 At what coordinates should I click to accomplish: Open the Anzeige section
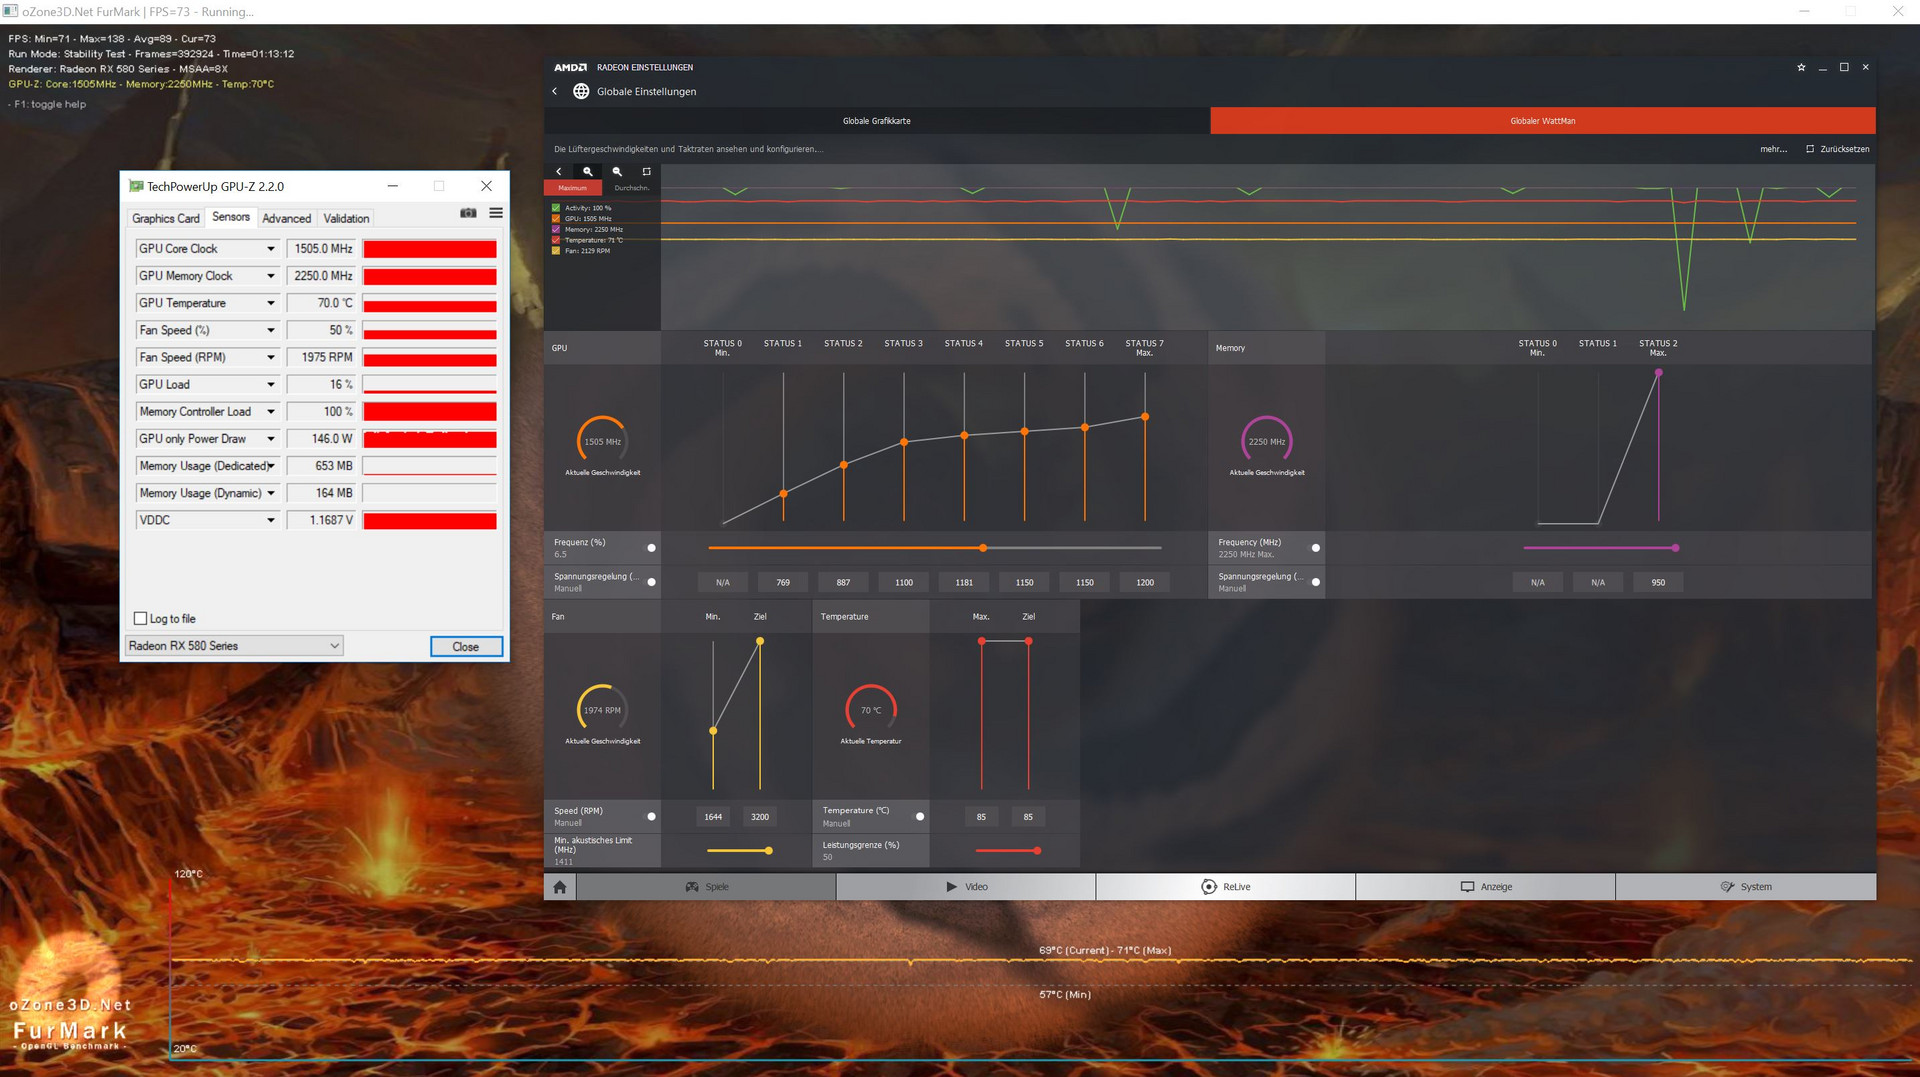tap(1486, 887)
